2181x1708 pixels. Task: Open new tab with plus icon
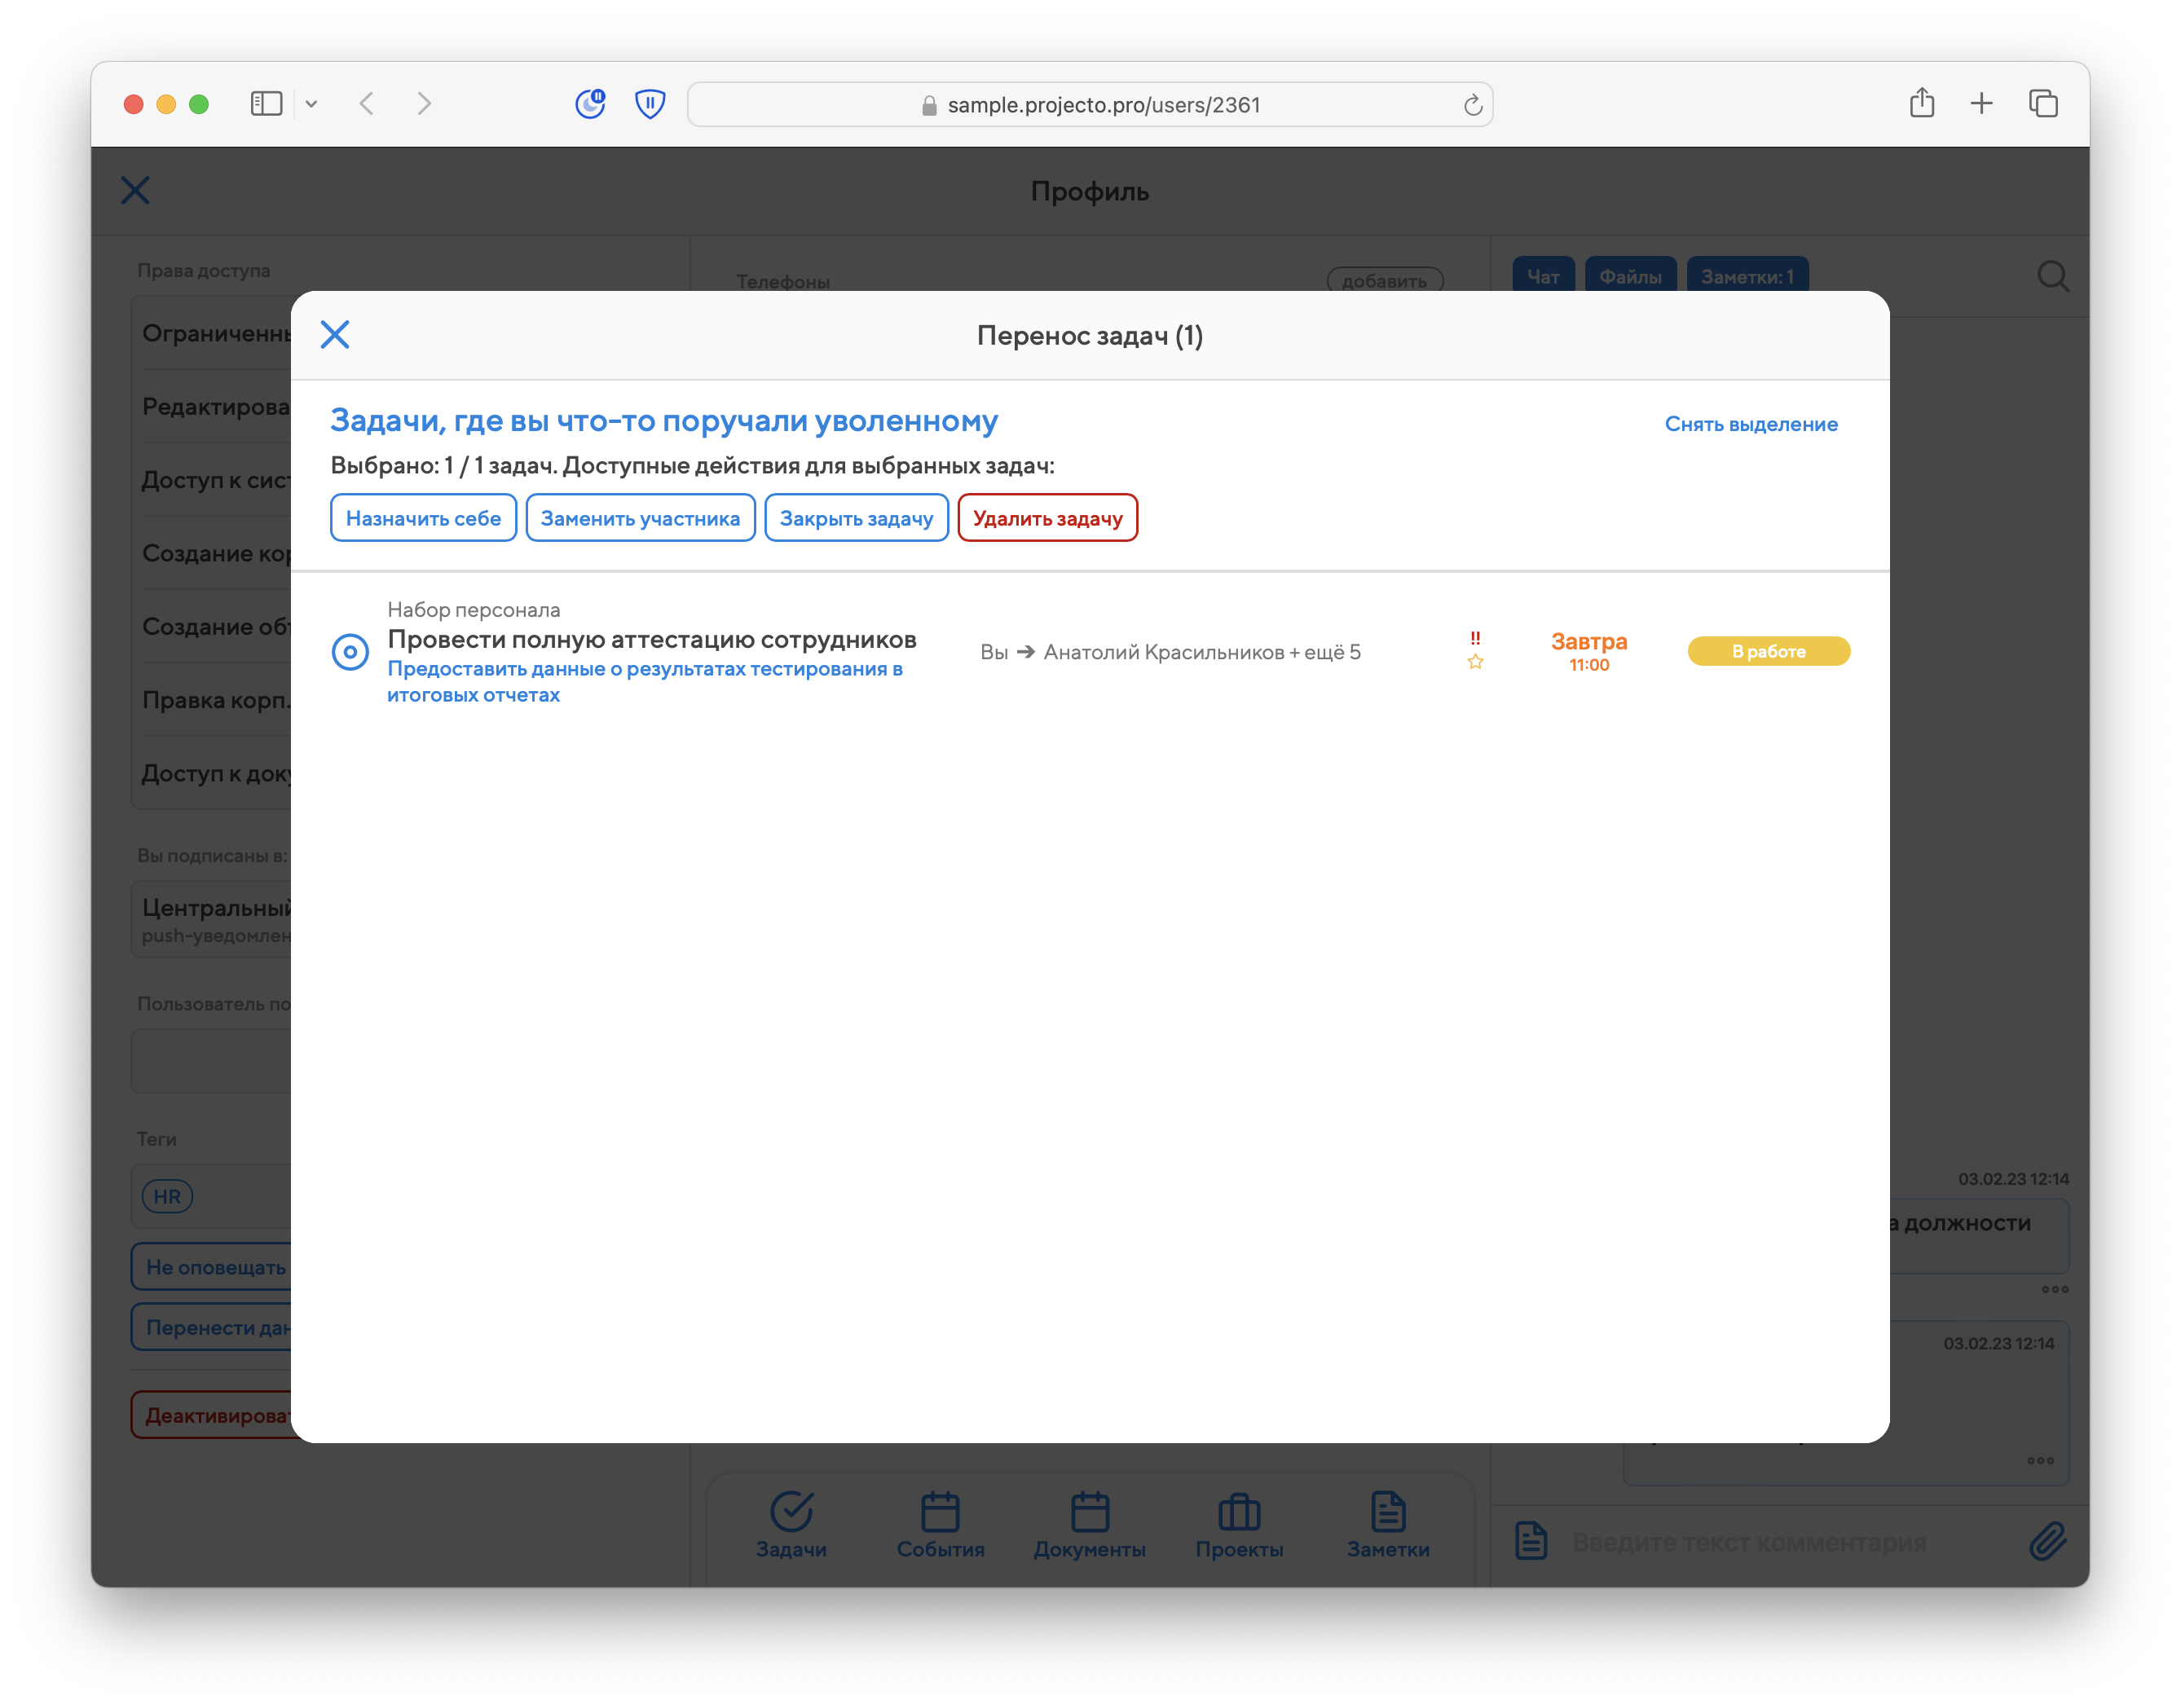coord(1981,103)
